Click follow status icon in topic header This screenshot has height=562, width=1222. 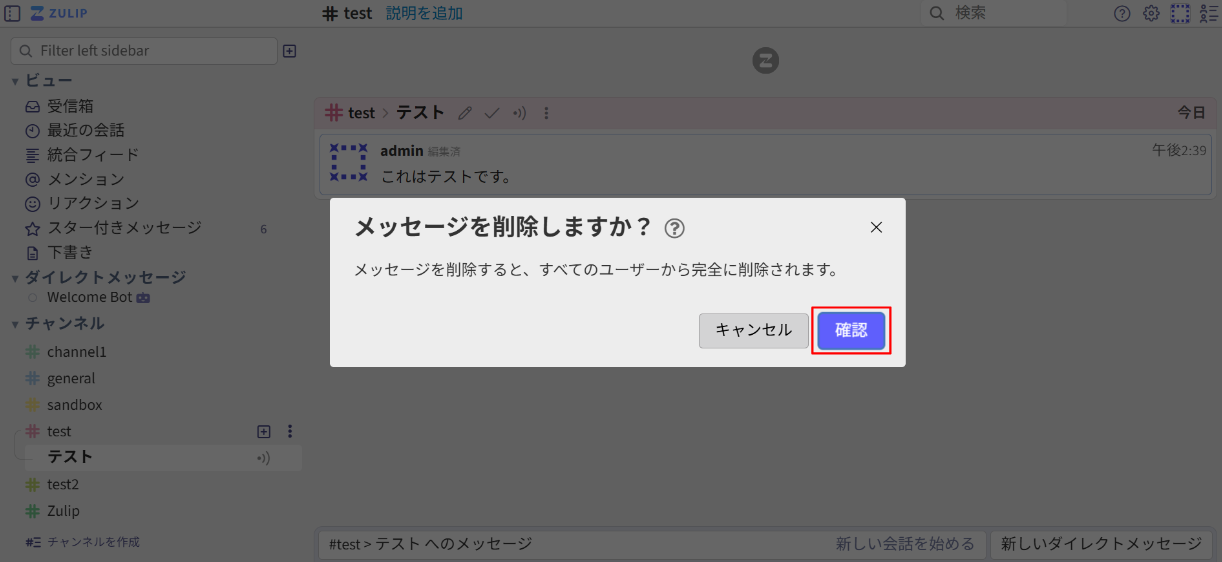tap(519, 113)
